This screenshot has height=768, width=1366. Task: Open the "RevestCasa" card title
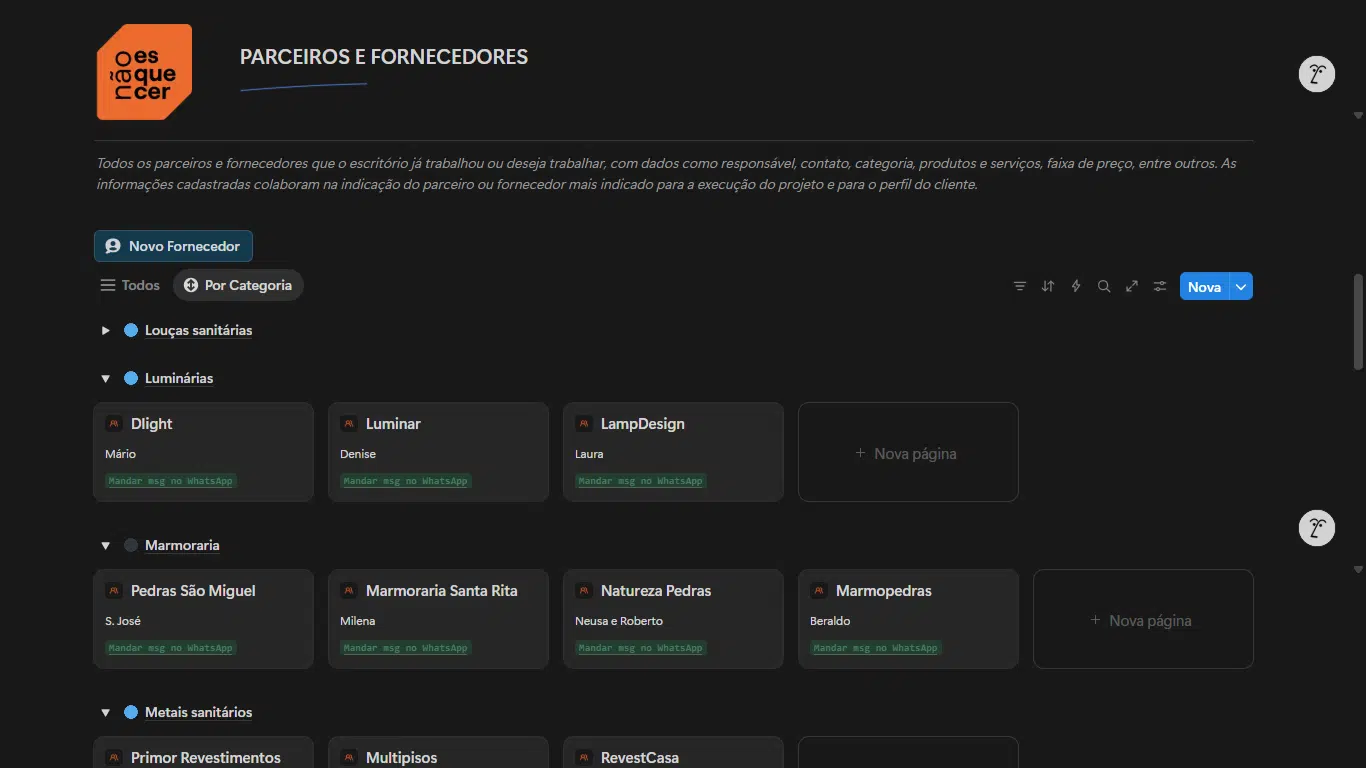click(x=640, y=758)
